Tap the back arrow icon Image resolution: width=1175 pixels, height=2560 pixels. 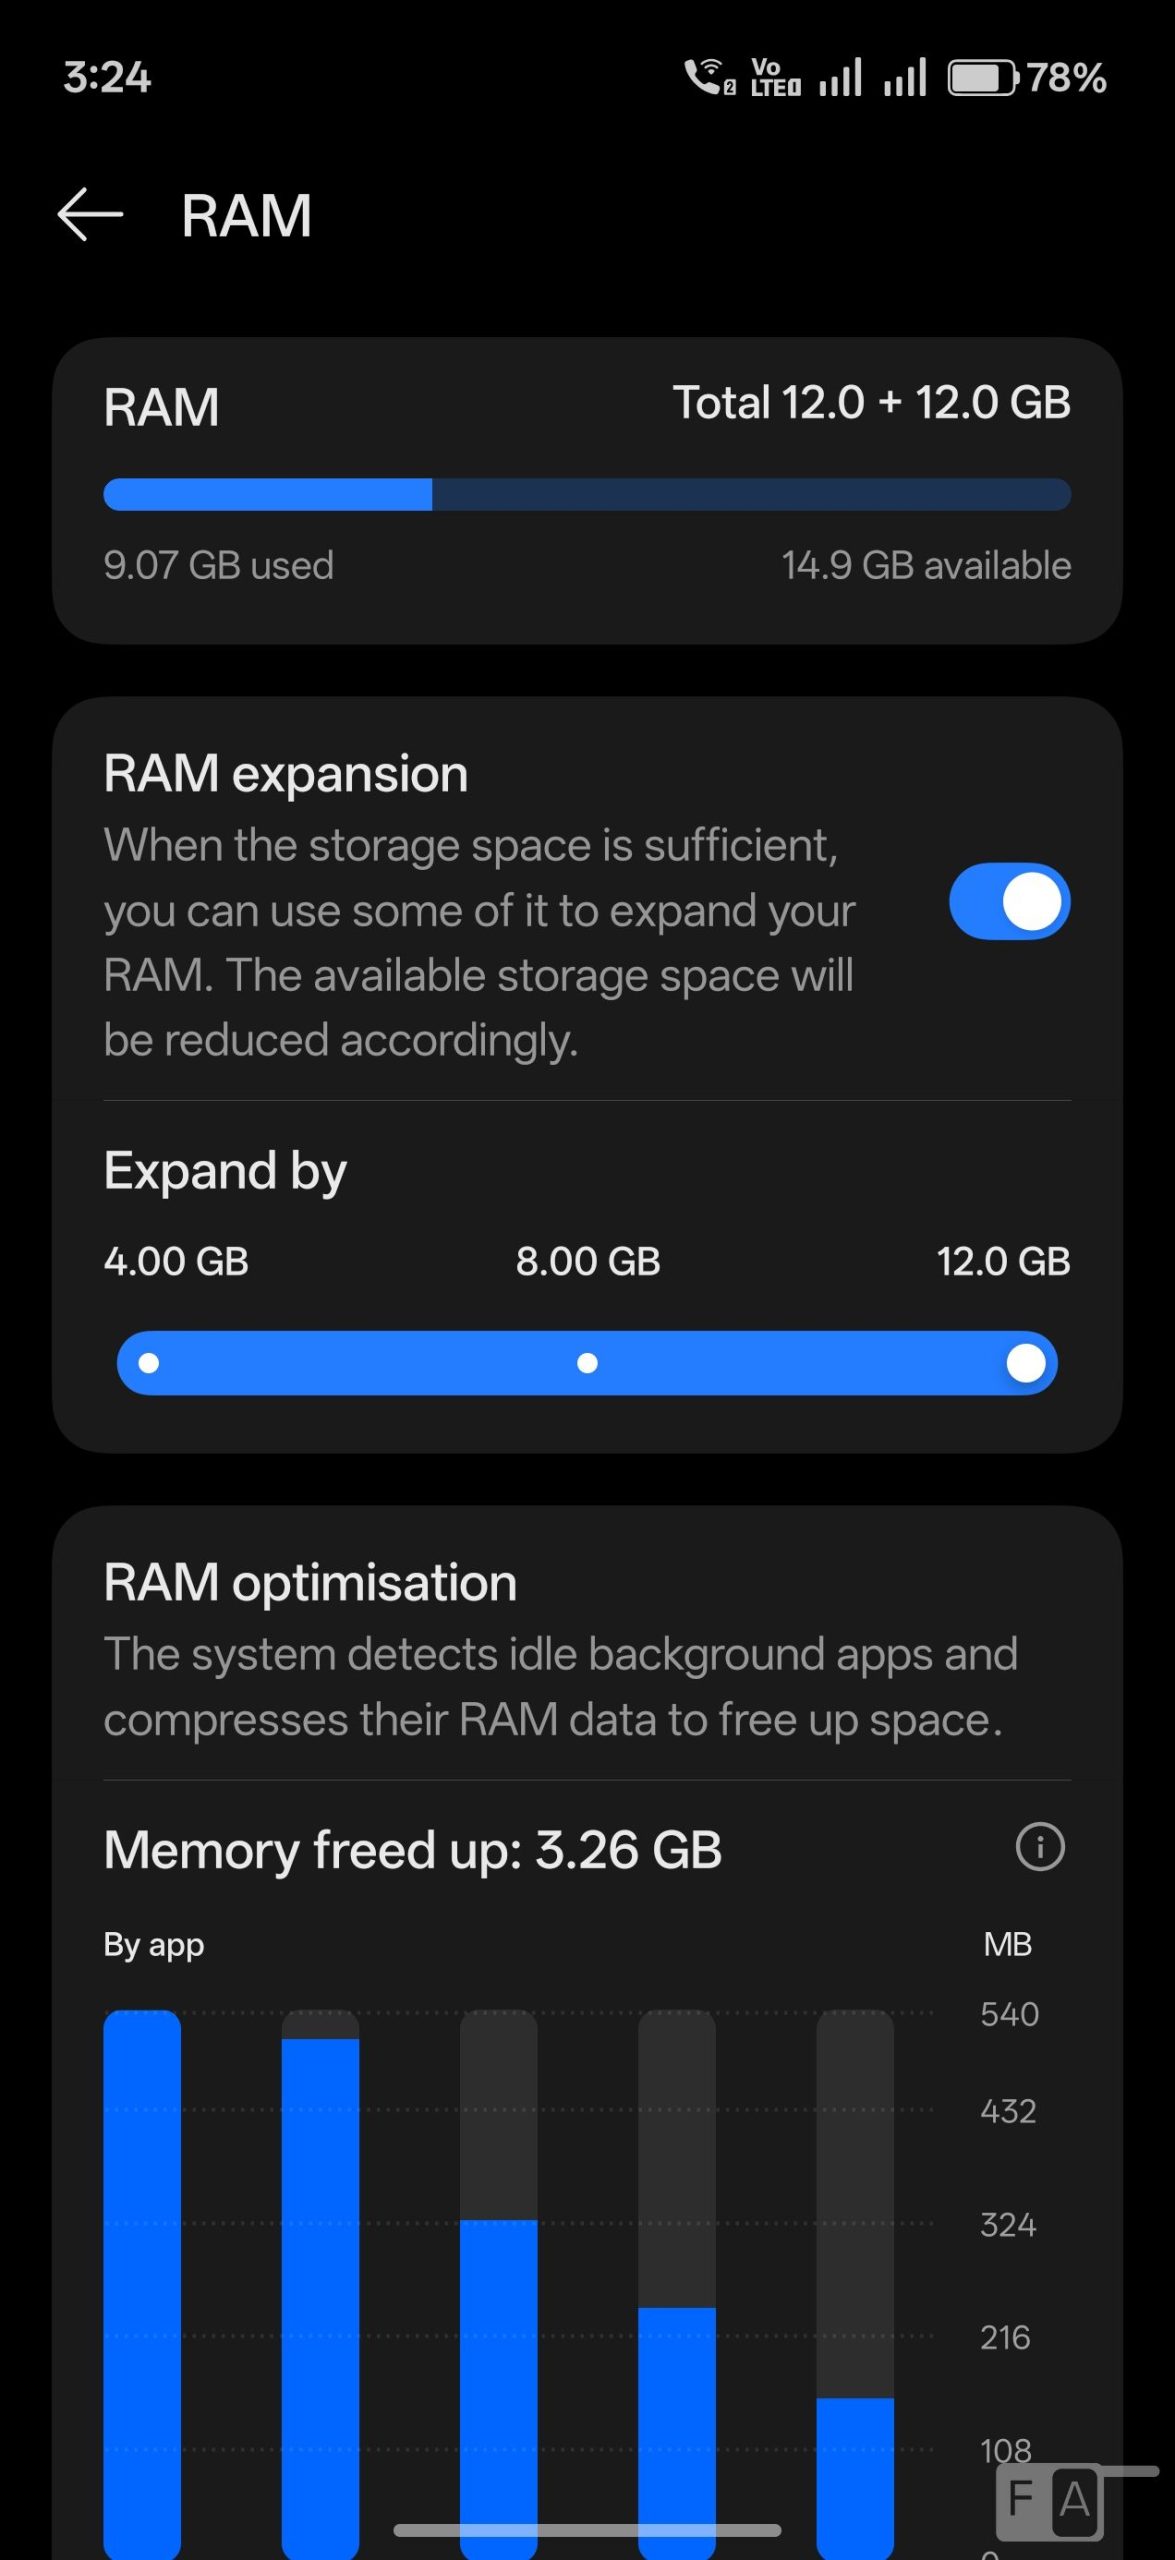tap(90, 214)
